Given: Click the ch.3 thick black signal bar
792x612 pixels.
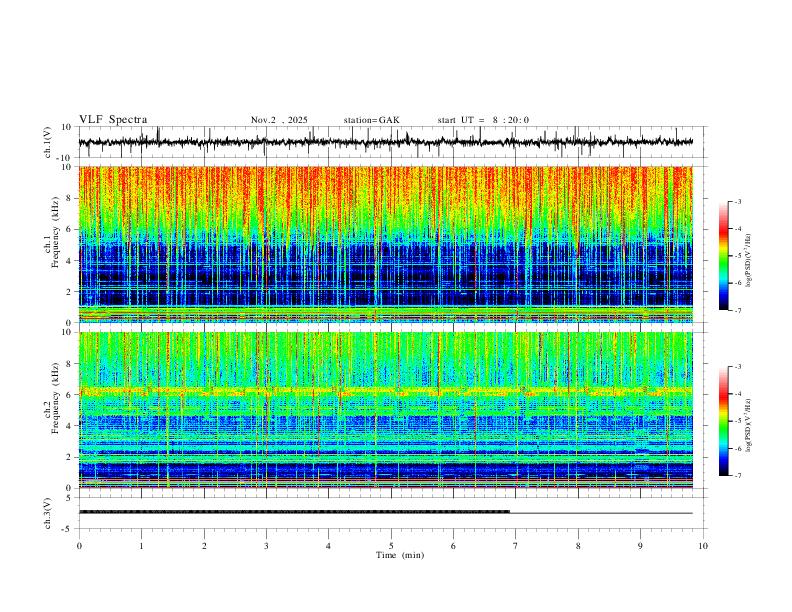Looking at the screenshot, I should click(x=294, y=512).
